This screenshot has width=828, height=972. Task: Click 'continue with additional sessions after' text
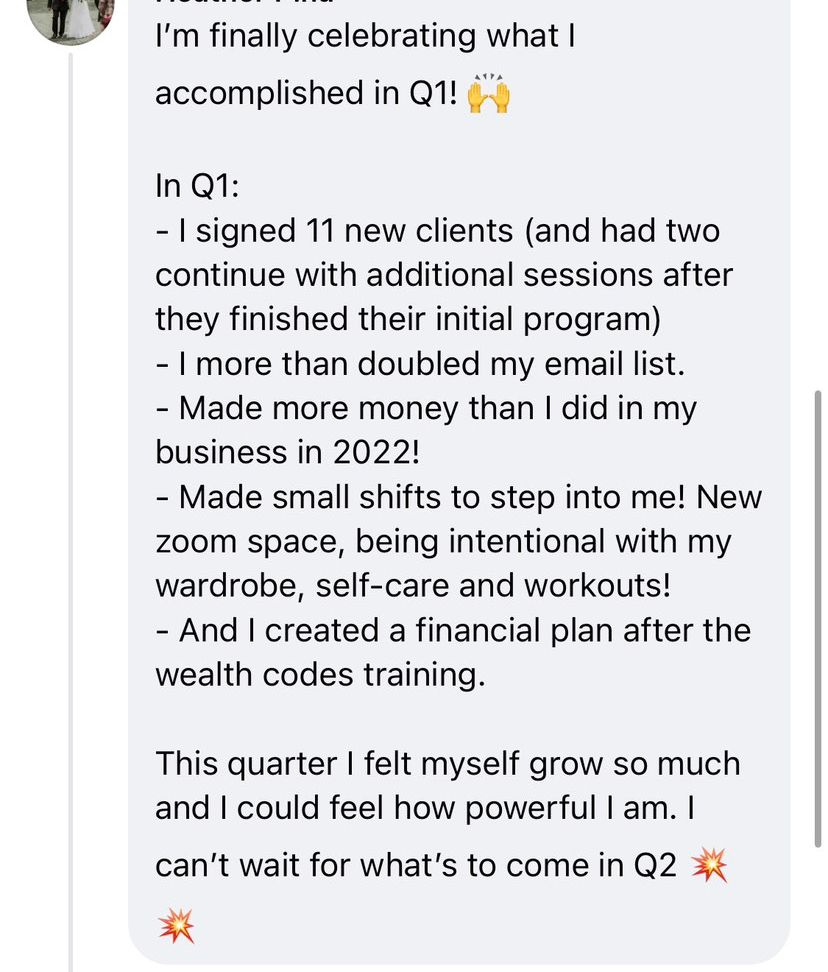(x=444, y=275)
